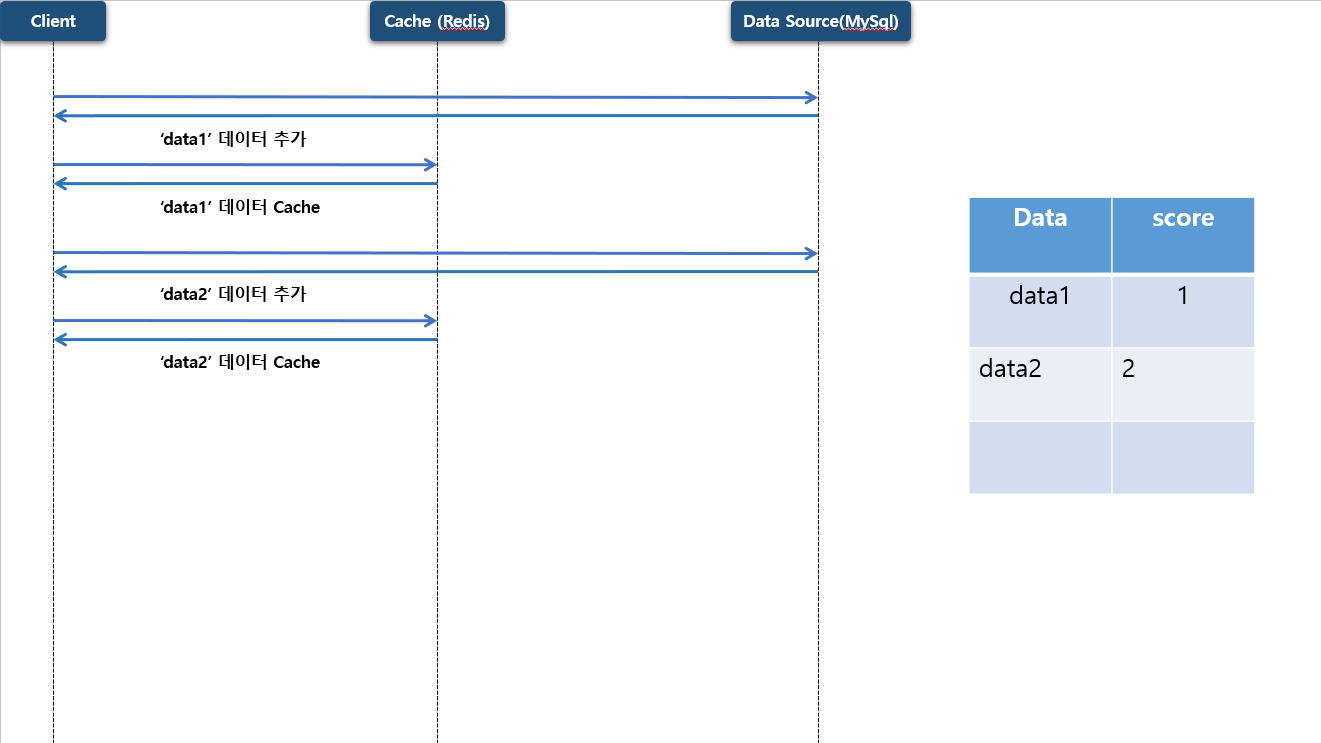1321x743 pixels.
Task: Select the score cell containing 2
Action: (x=1183, y=384)
